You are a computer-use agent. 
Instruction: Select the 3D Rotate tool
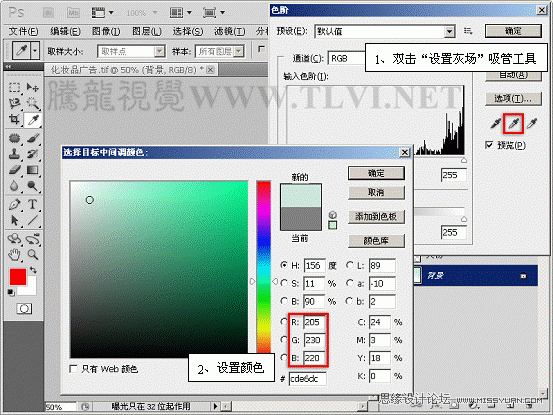click(15, 239)
